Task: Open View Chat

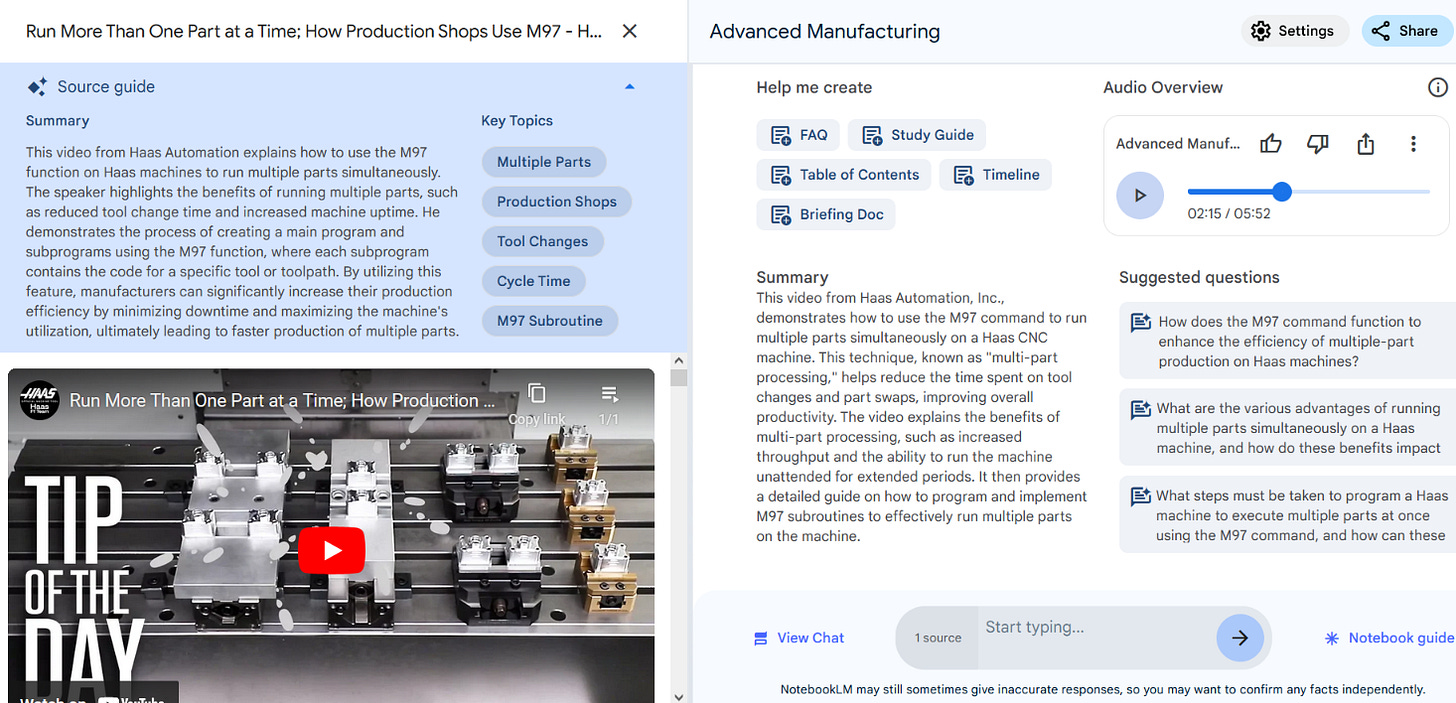Action: (798, 638)
